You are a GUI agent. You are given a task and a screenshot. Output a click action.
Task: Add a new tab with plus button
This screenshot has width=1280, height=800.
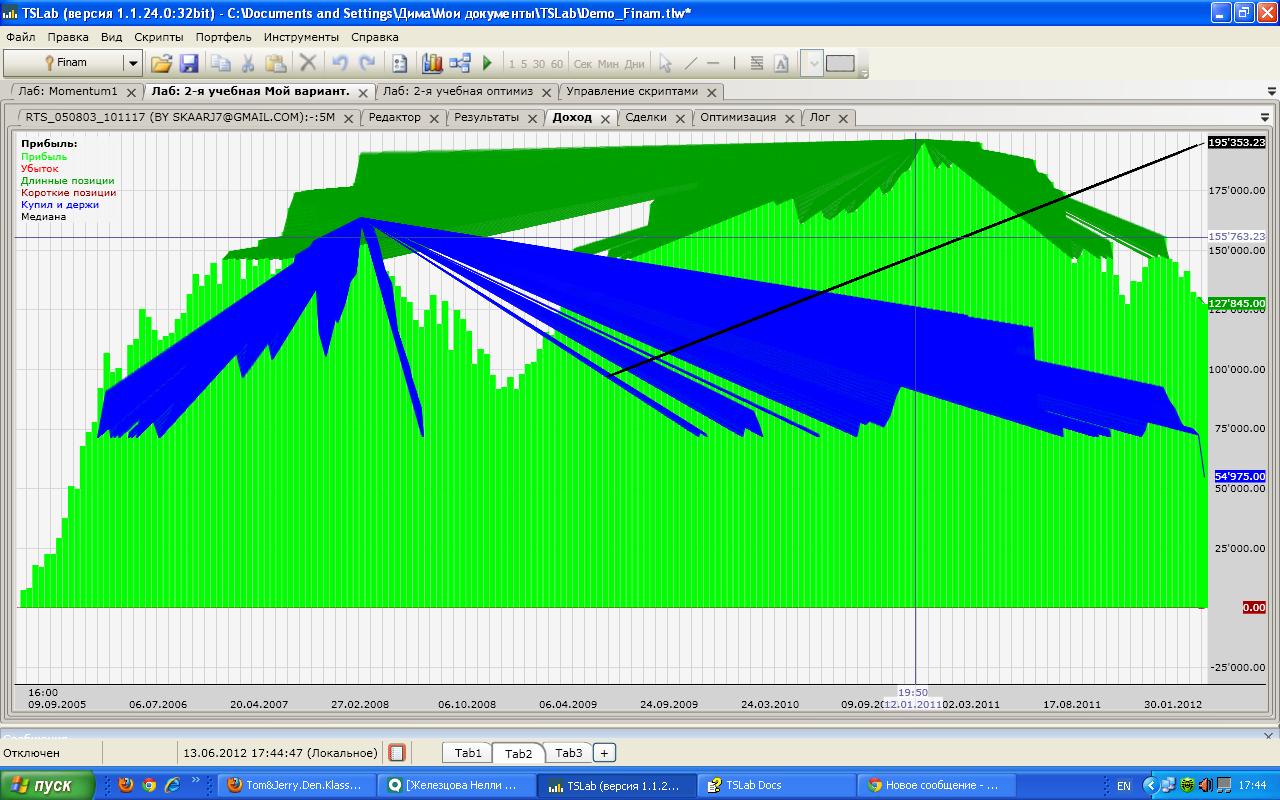click(604, 753)
